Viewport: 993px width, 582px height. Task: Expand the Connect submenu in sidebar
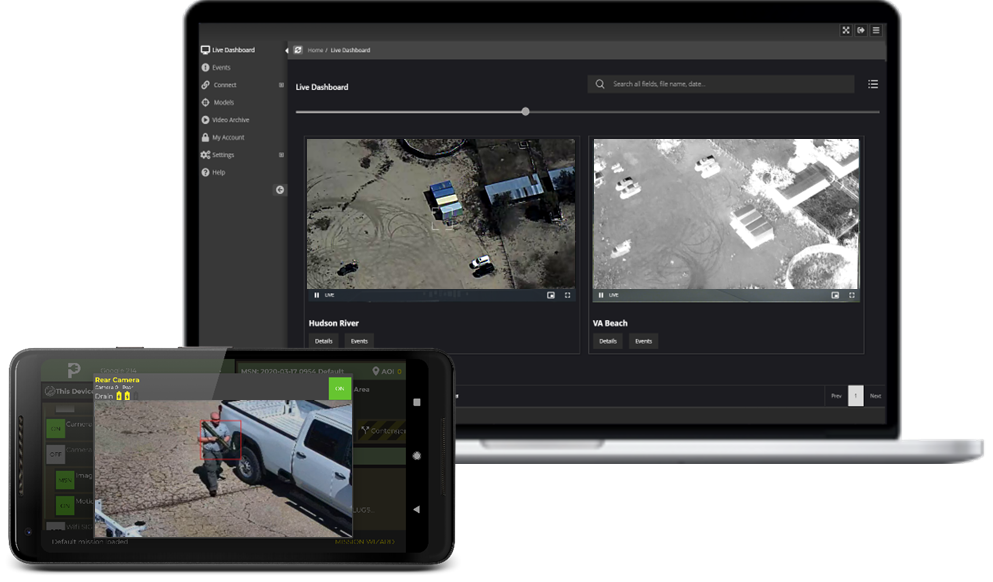tap(281, 85)
